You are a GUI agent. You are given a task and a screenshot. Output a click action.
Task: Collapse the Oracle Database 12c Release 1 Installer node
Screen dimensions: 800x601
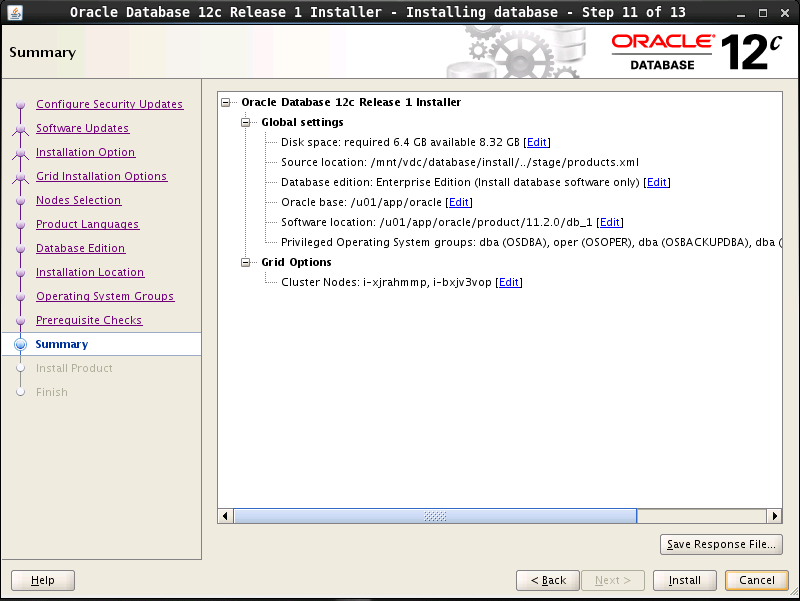tap(228, 102)
